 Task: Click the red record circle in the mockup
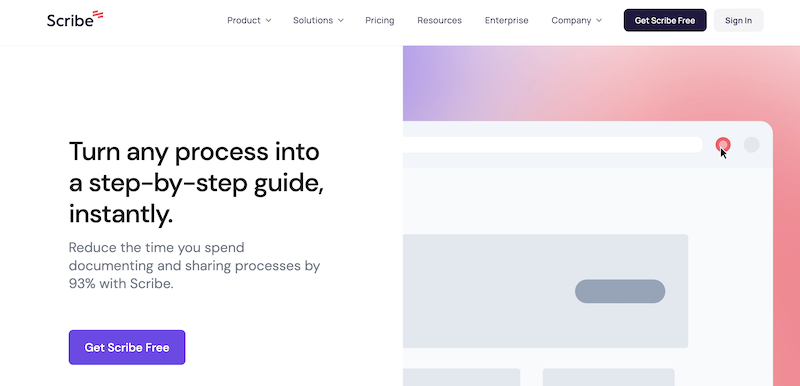(722, 145)
